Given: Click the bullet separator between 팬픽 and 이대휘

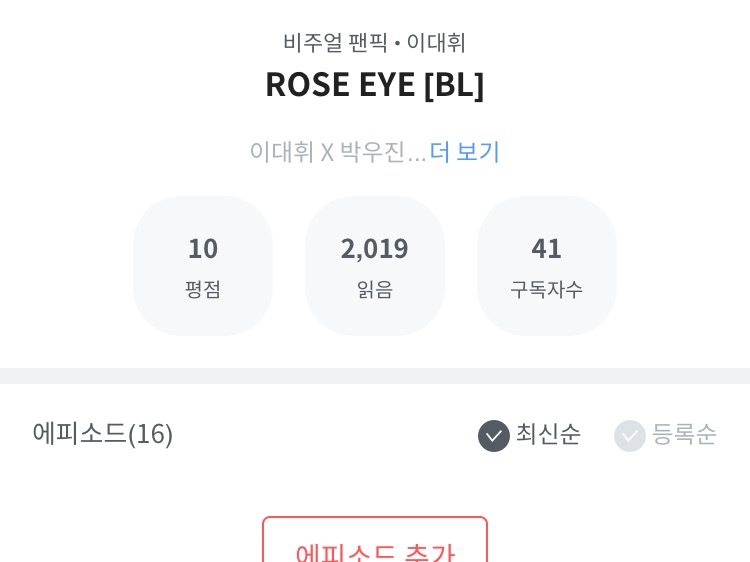Looking at the screenshot, I should point(397,44).
